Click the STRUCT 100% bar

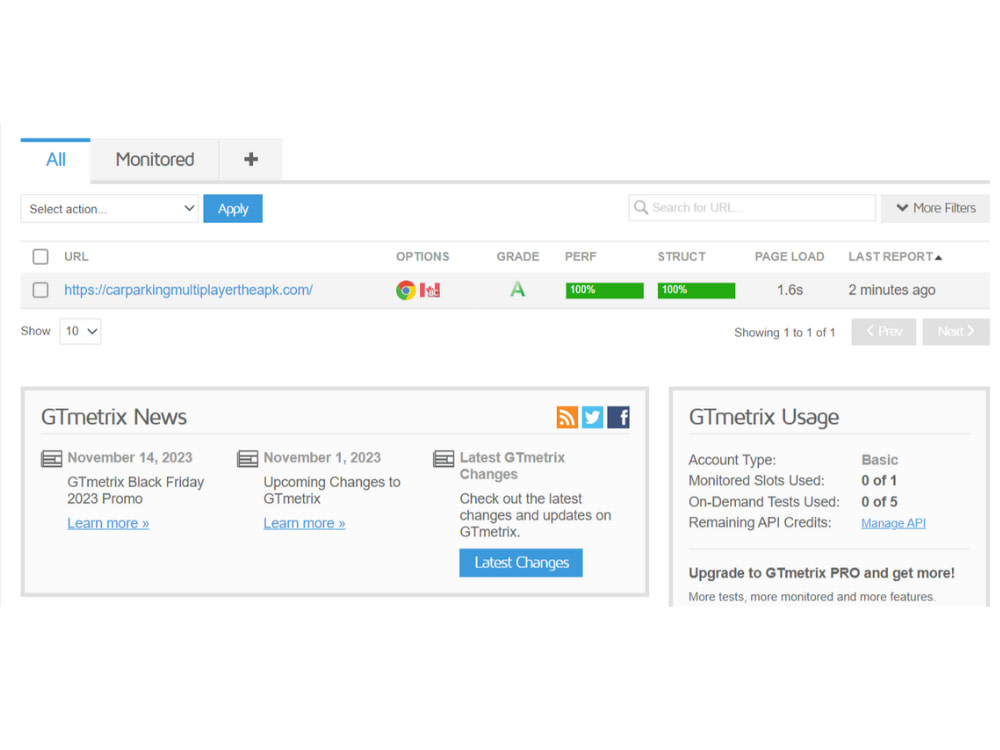(696, 290)
